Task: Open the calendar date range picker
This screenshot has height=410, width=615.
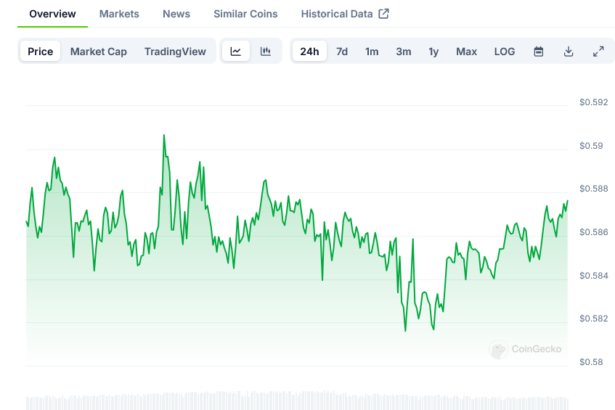Action: (538, 51)
